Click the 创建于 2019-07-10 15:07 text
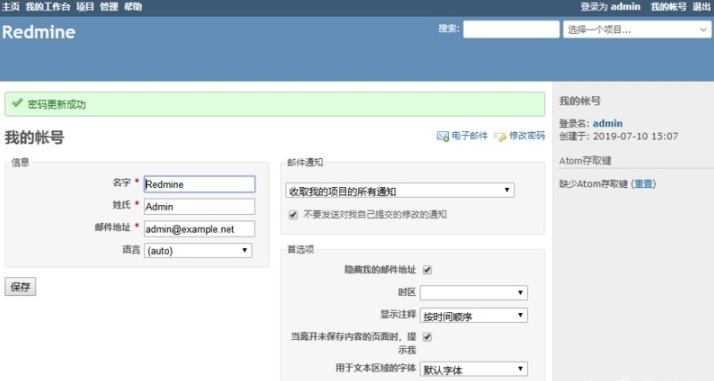Image resolution: width=714 pixels, height=381 pixels. tap(618, 136)
